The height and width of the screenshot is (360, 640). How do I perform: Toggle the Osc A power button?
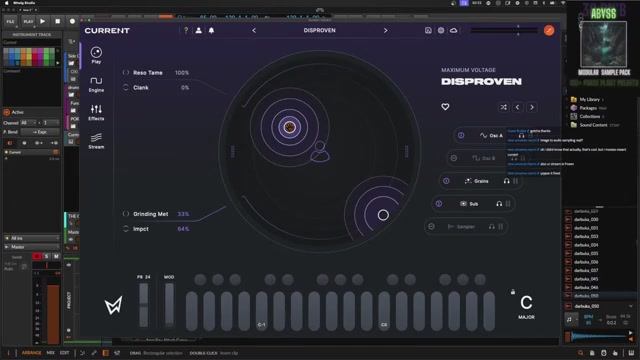461,135
